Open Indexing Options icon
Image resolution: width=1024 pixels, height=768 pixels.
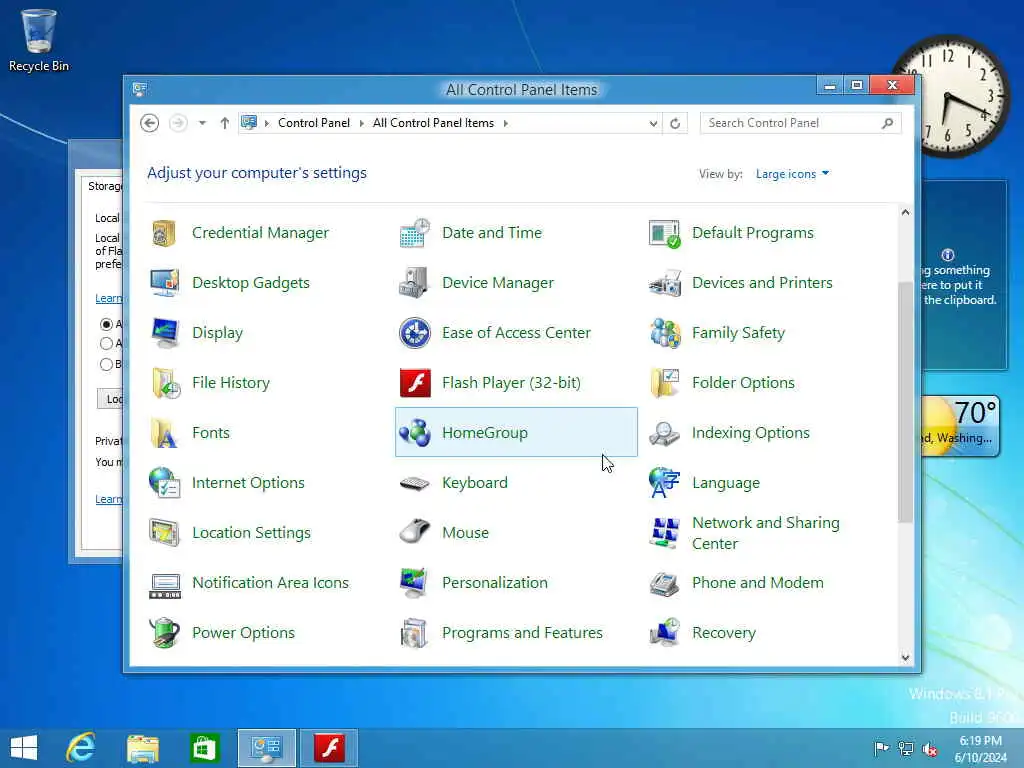click(665, 433)
